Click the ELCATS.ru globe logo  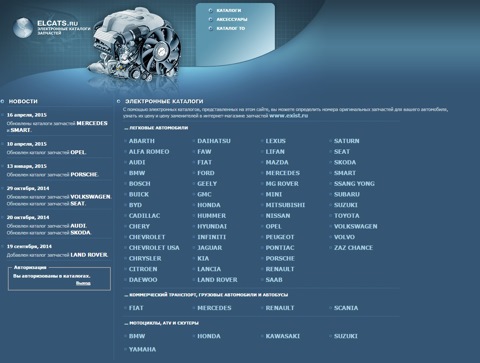coord(23,28)
